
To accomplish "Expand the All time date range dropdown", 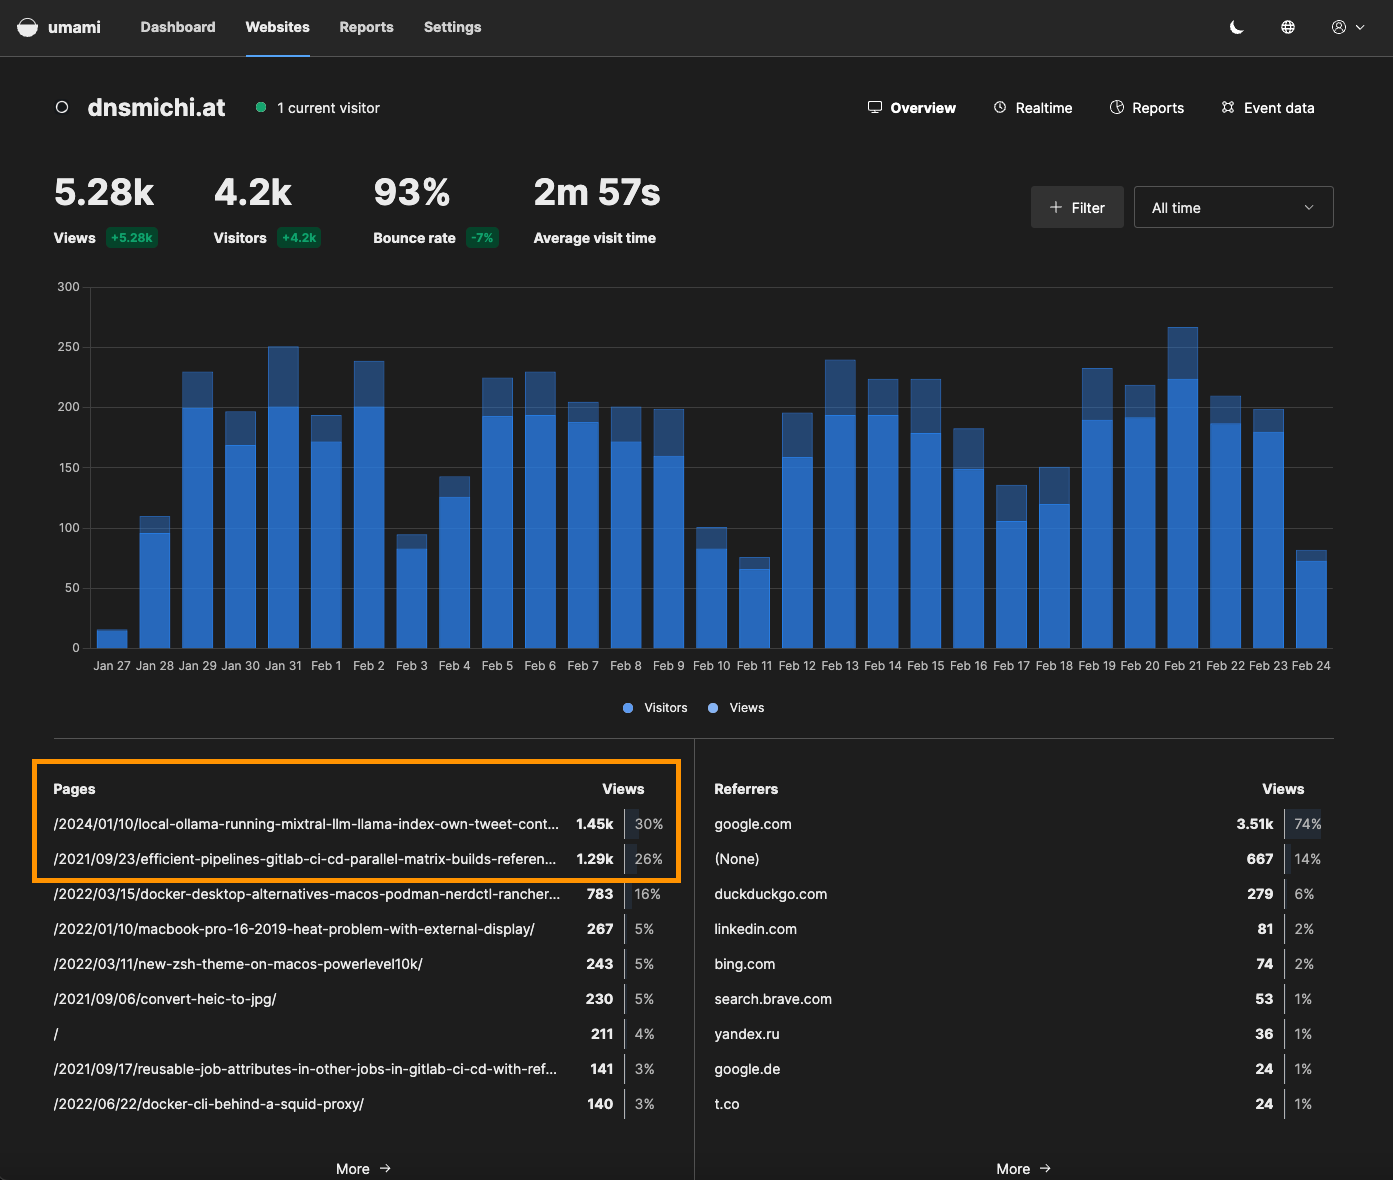I will (1233, 207).
